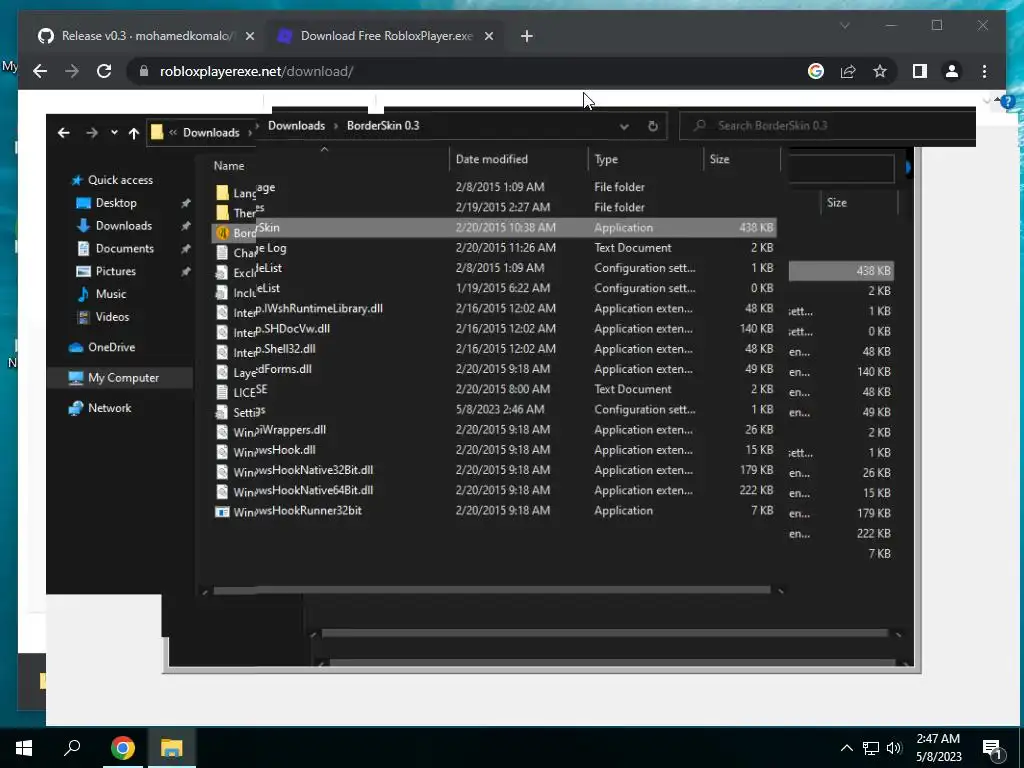Click Downloads in the breadcrumb path
The width and height of the screenshot is (1024, 768).
pyautogui.click(x=296, y=125)
